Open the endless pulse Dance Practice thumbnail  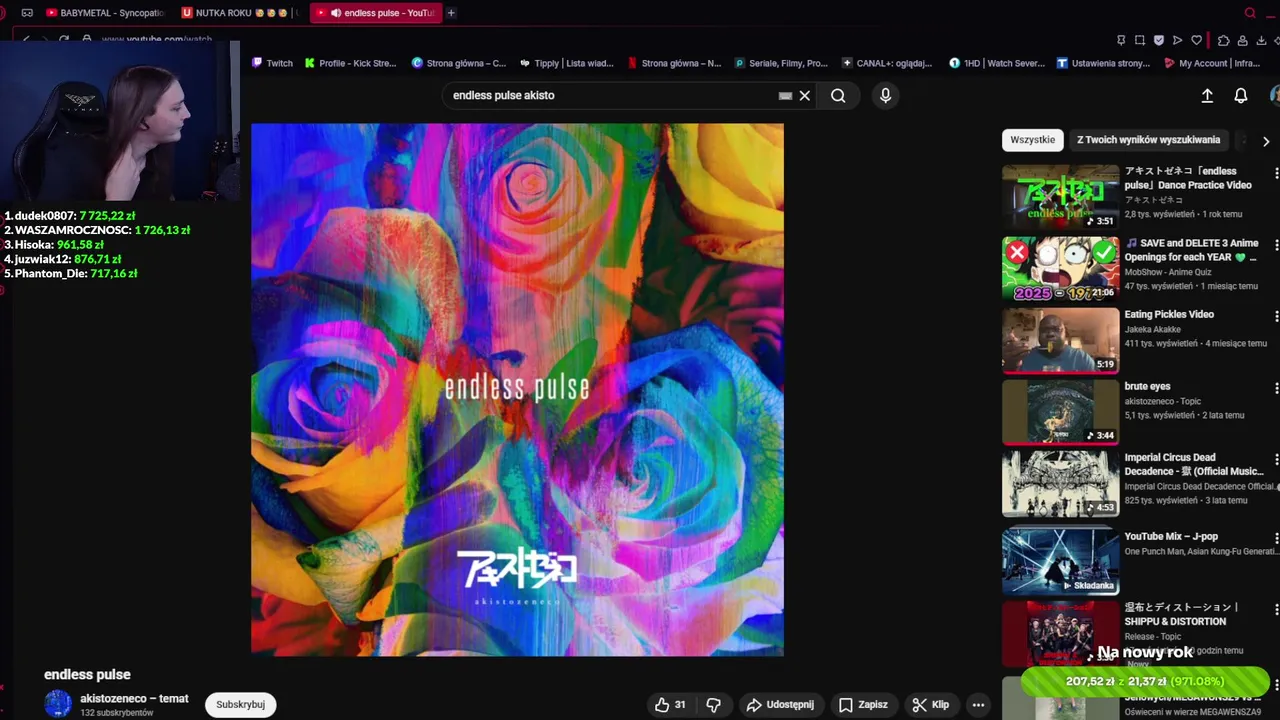1060,197
